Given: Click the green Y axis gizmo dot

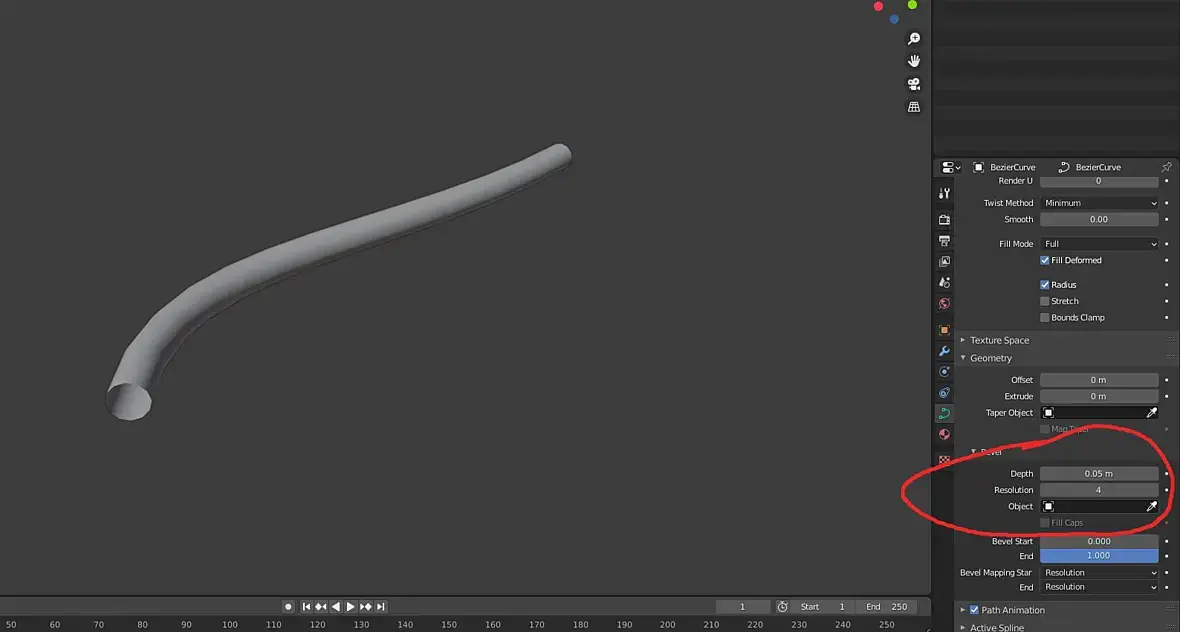Looking at the screenshot, I should [x=912, y=5].
